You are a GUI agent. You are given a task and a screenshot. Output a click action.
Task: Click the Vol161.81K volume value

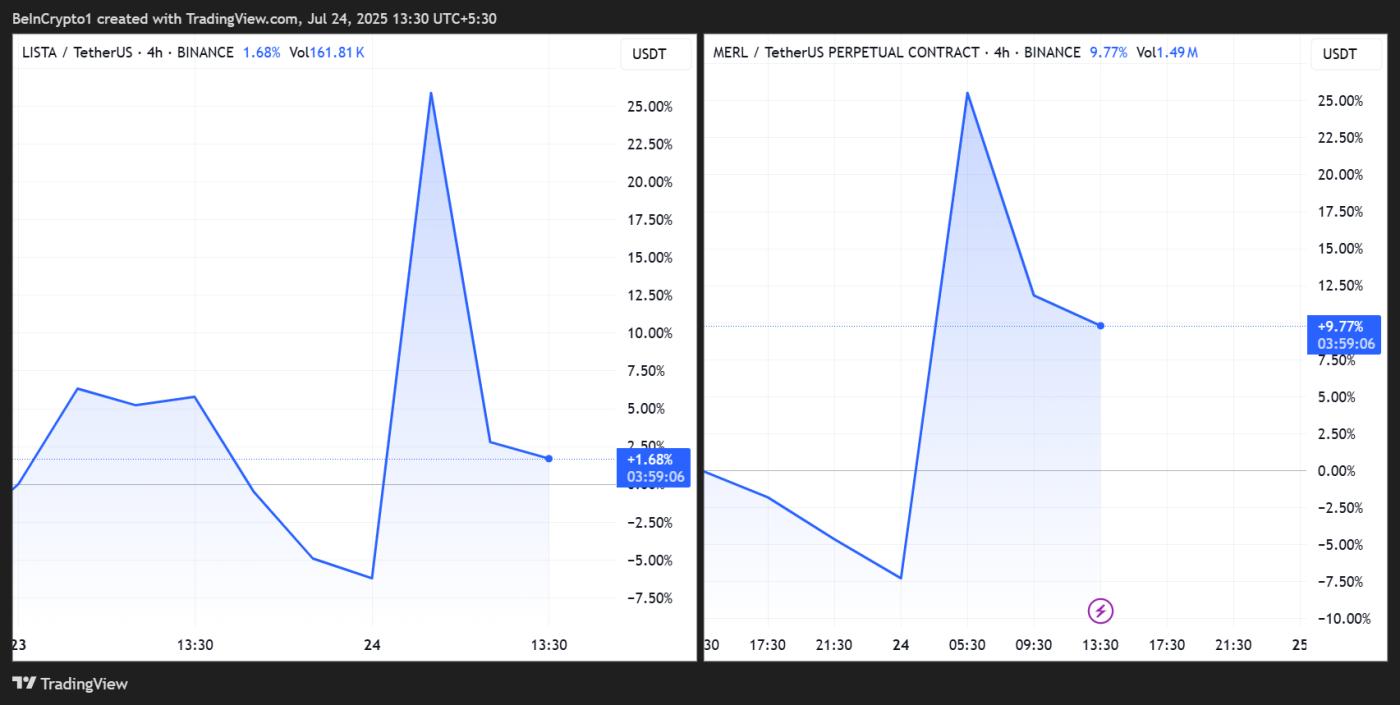click(x=327, y=52)
